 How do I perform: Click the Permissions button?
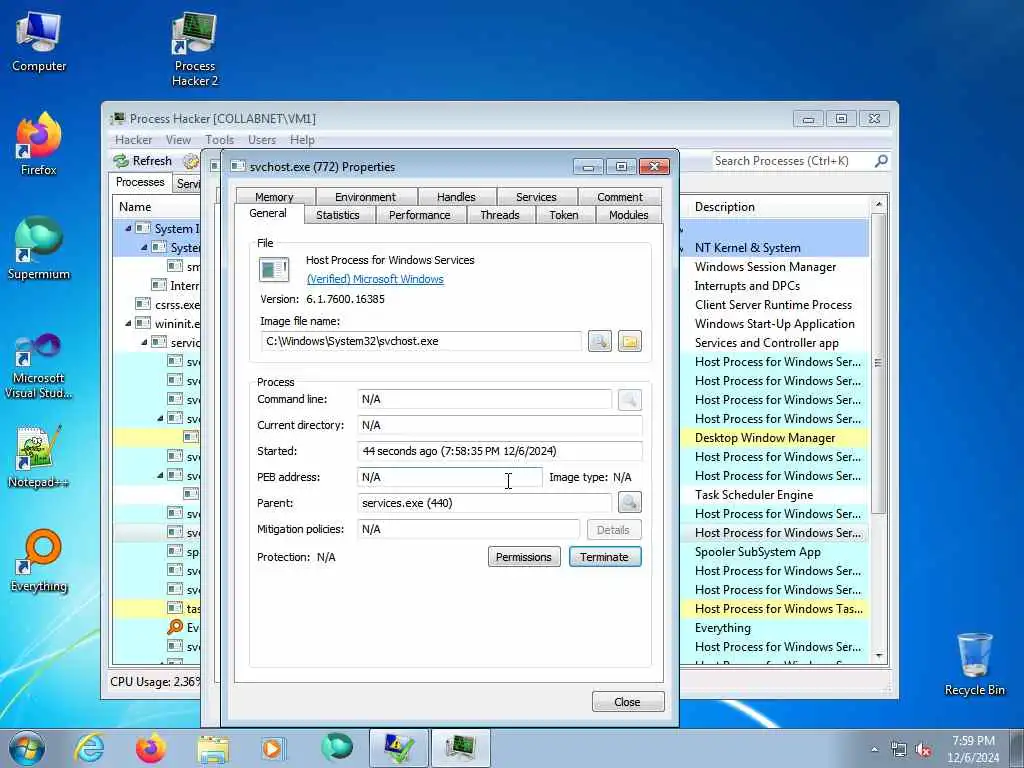point(524,556)
